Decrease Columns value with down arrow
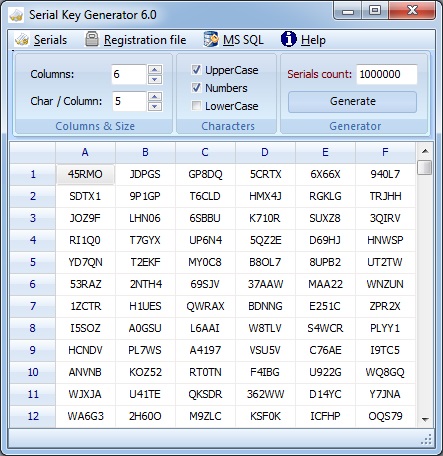 point(155,79)
